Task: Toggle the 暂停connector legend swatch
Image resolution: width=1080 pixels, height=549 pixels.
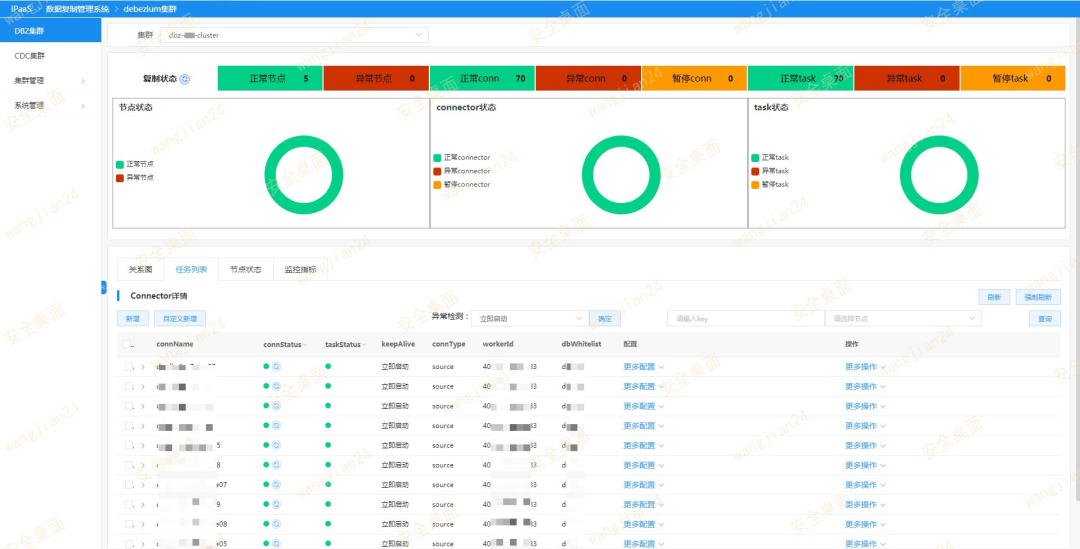Action: pyautogui.click(x=437, y=185)
